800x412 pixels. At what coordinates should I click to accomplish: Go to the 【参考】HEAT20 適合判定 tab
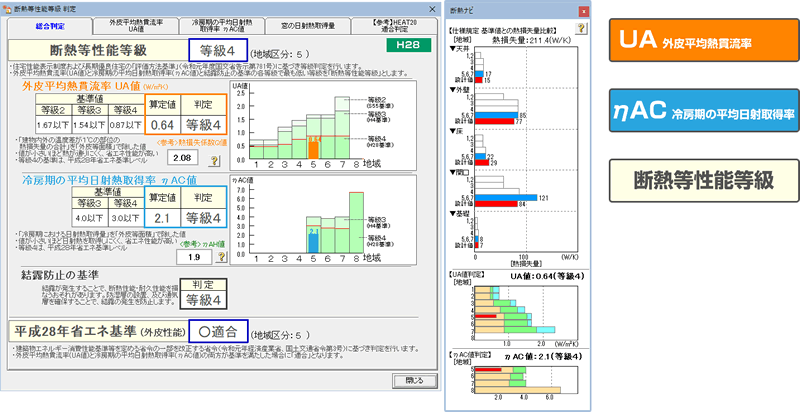[394, 26]
